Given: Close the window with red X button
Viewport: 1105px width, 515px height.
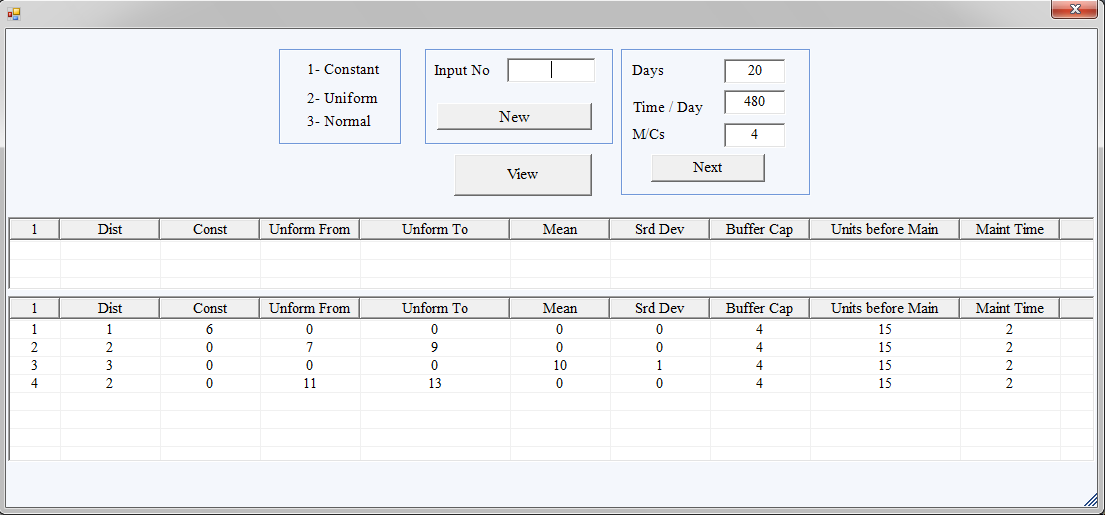Looking at the screenshot, I should (x=1075, y=9).
